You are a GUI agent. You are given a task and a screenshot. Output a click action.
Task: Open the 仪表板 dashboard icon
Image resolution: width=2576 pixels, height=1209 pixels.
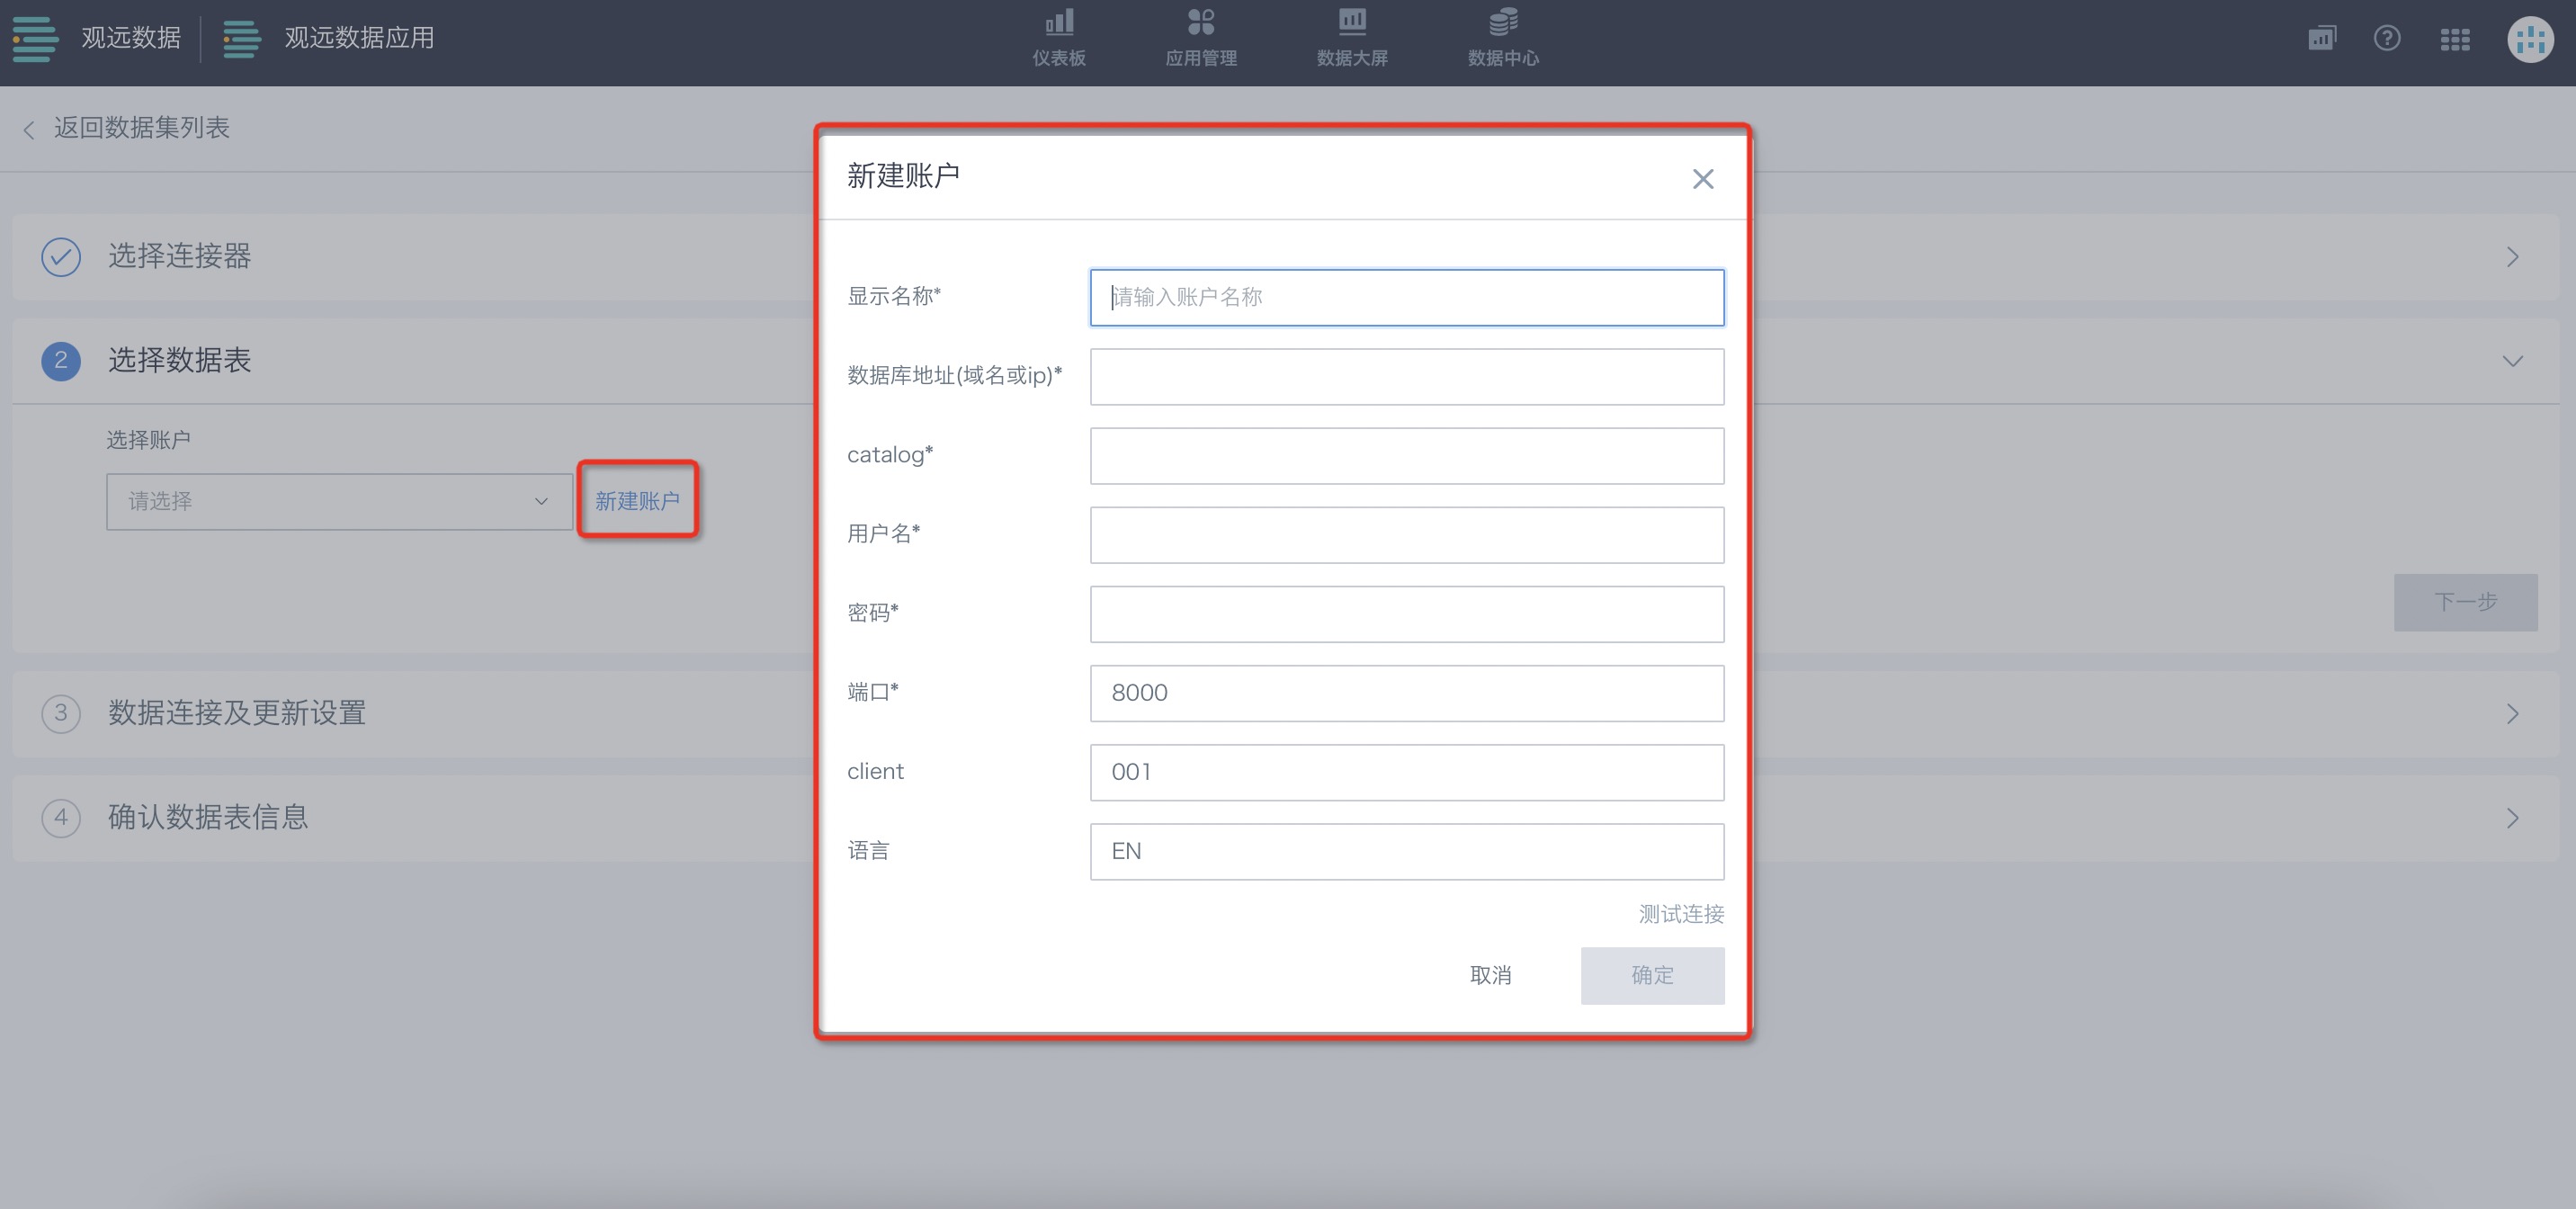1059,22
